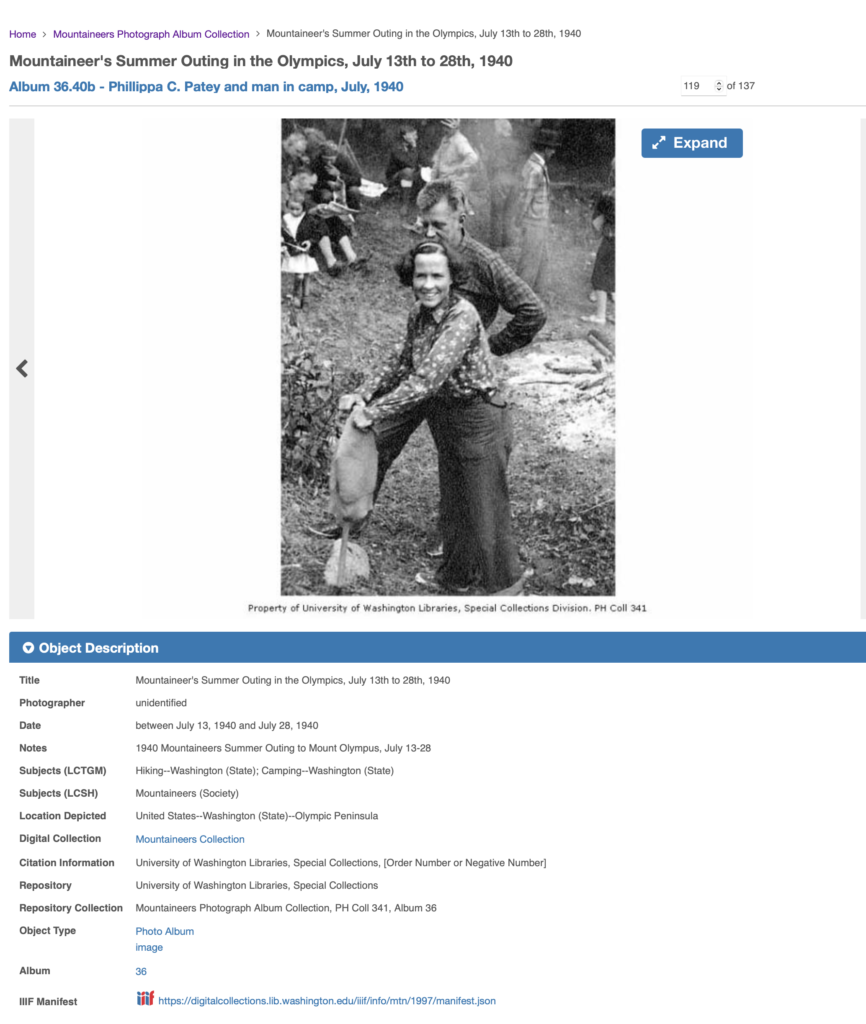This screenshot has width=866, height=1024.
Task: Open the Mountaineers Collection link
Action: coord(190,839)
